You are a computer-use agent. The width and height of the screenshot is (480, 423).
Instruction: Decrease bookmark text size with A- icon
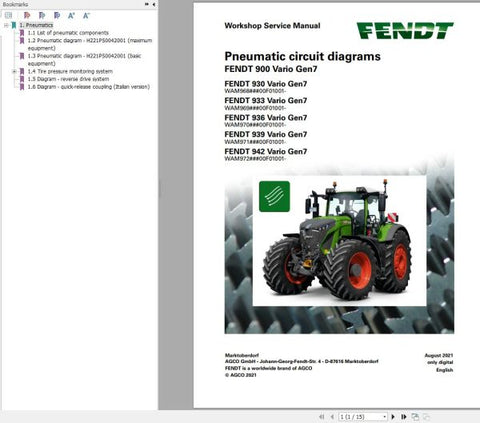86,15
